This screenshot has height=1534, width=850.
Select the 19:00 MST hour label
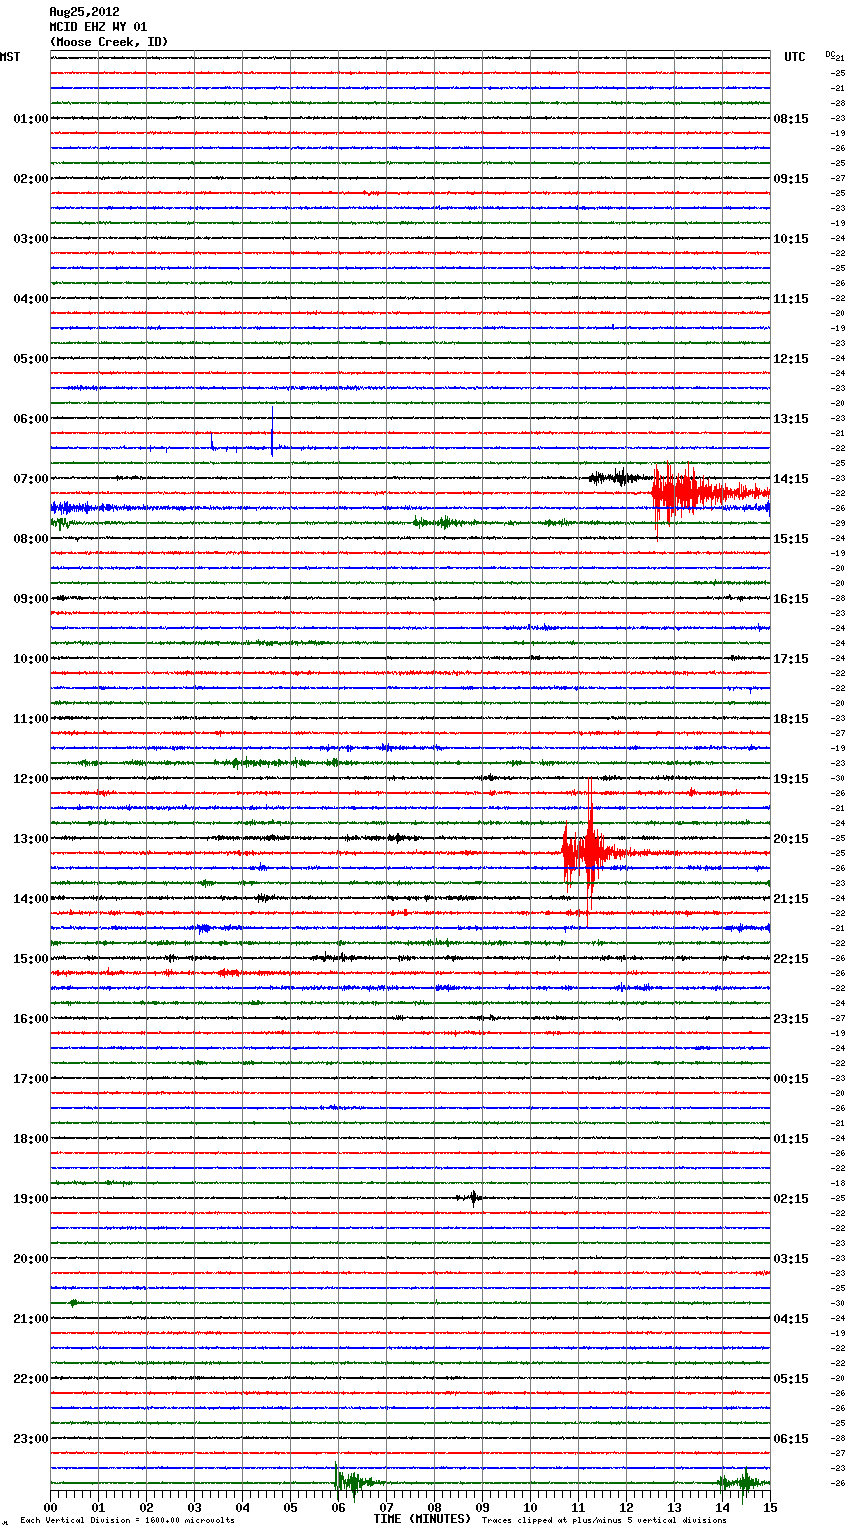click(x=31, y=1199)
